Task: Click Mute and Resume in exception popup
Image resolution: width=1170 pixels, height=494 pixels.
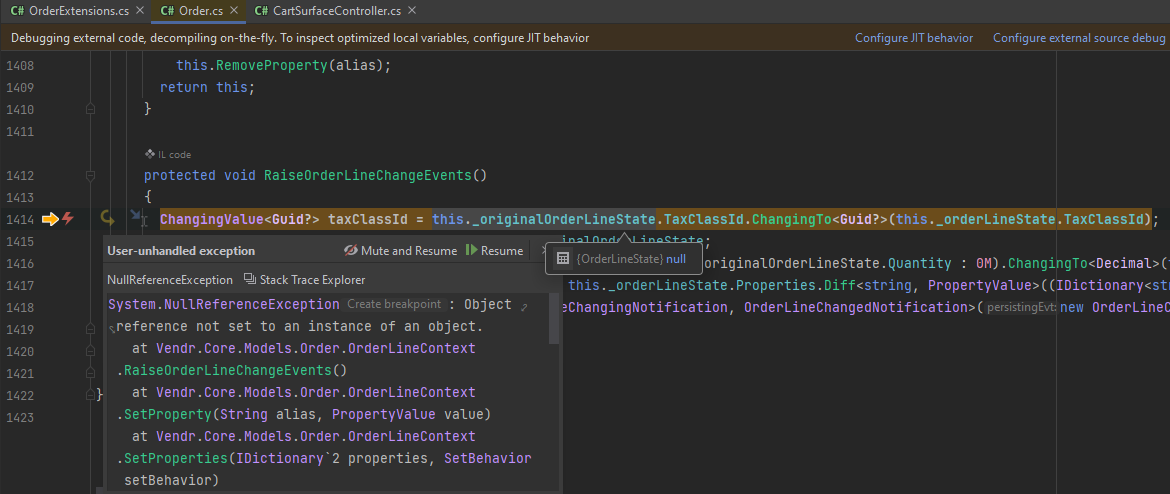Action: (x=401, y=251)
